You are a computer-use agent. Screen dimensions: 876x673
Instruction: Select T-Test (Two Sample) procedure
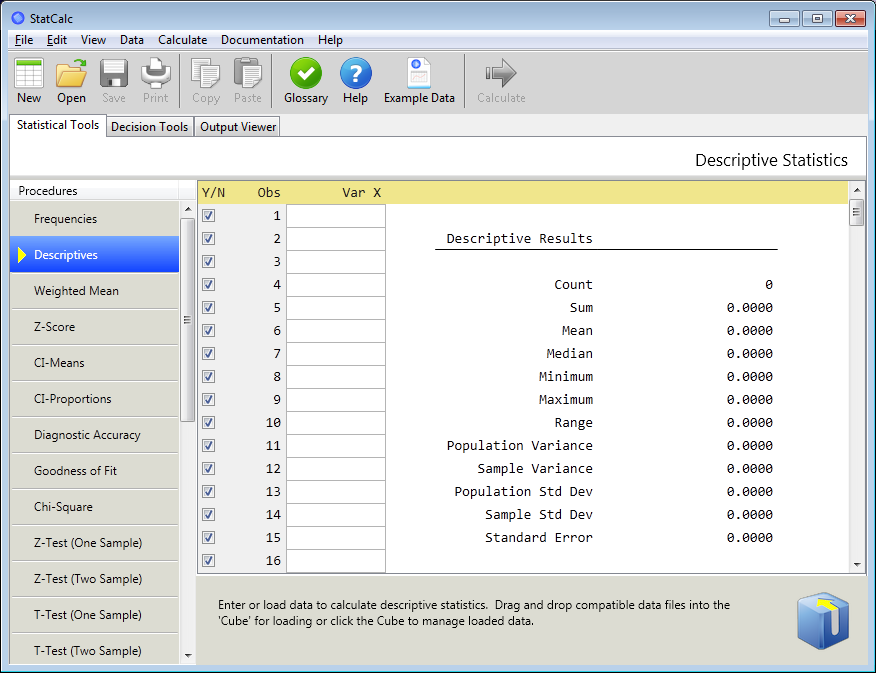click(94, 650)
